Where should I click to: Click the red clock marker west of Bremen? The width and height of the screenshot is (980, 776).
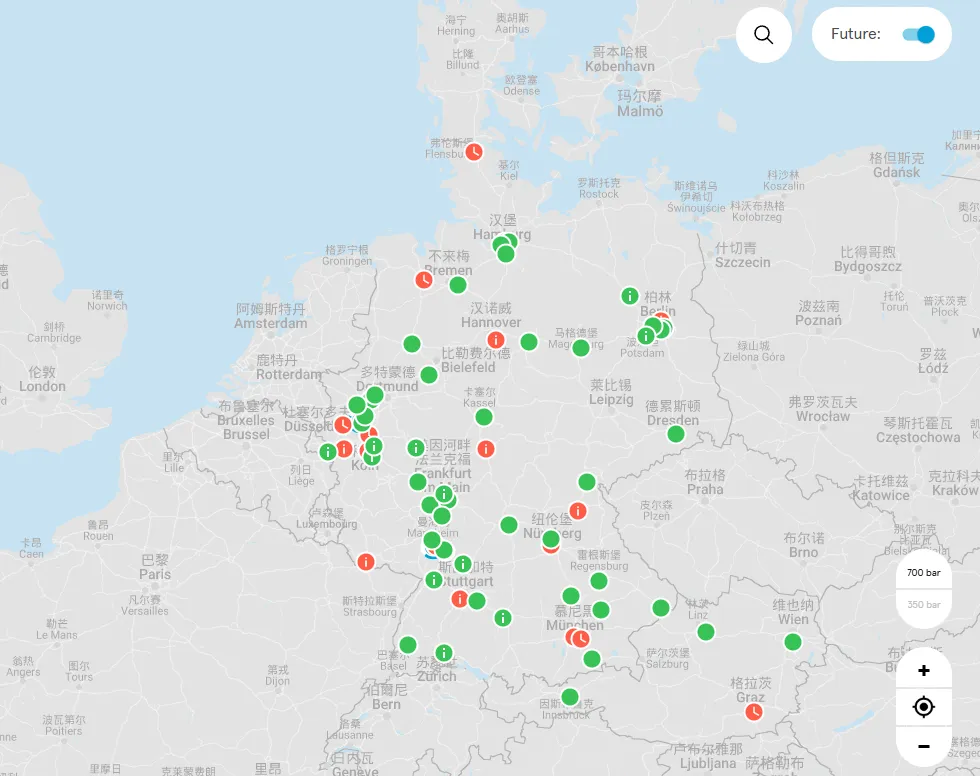point(424,279)
